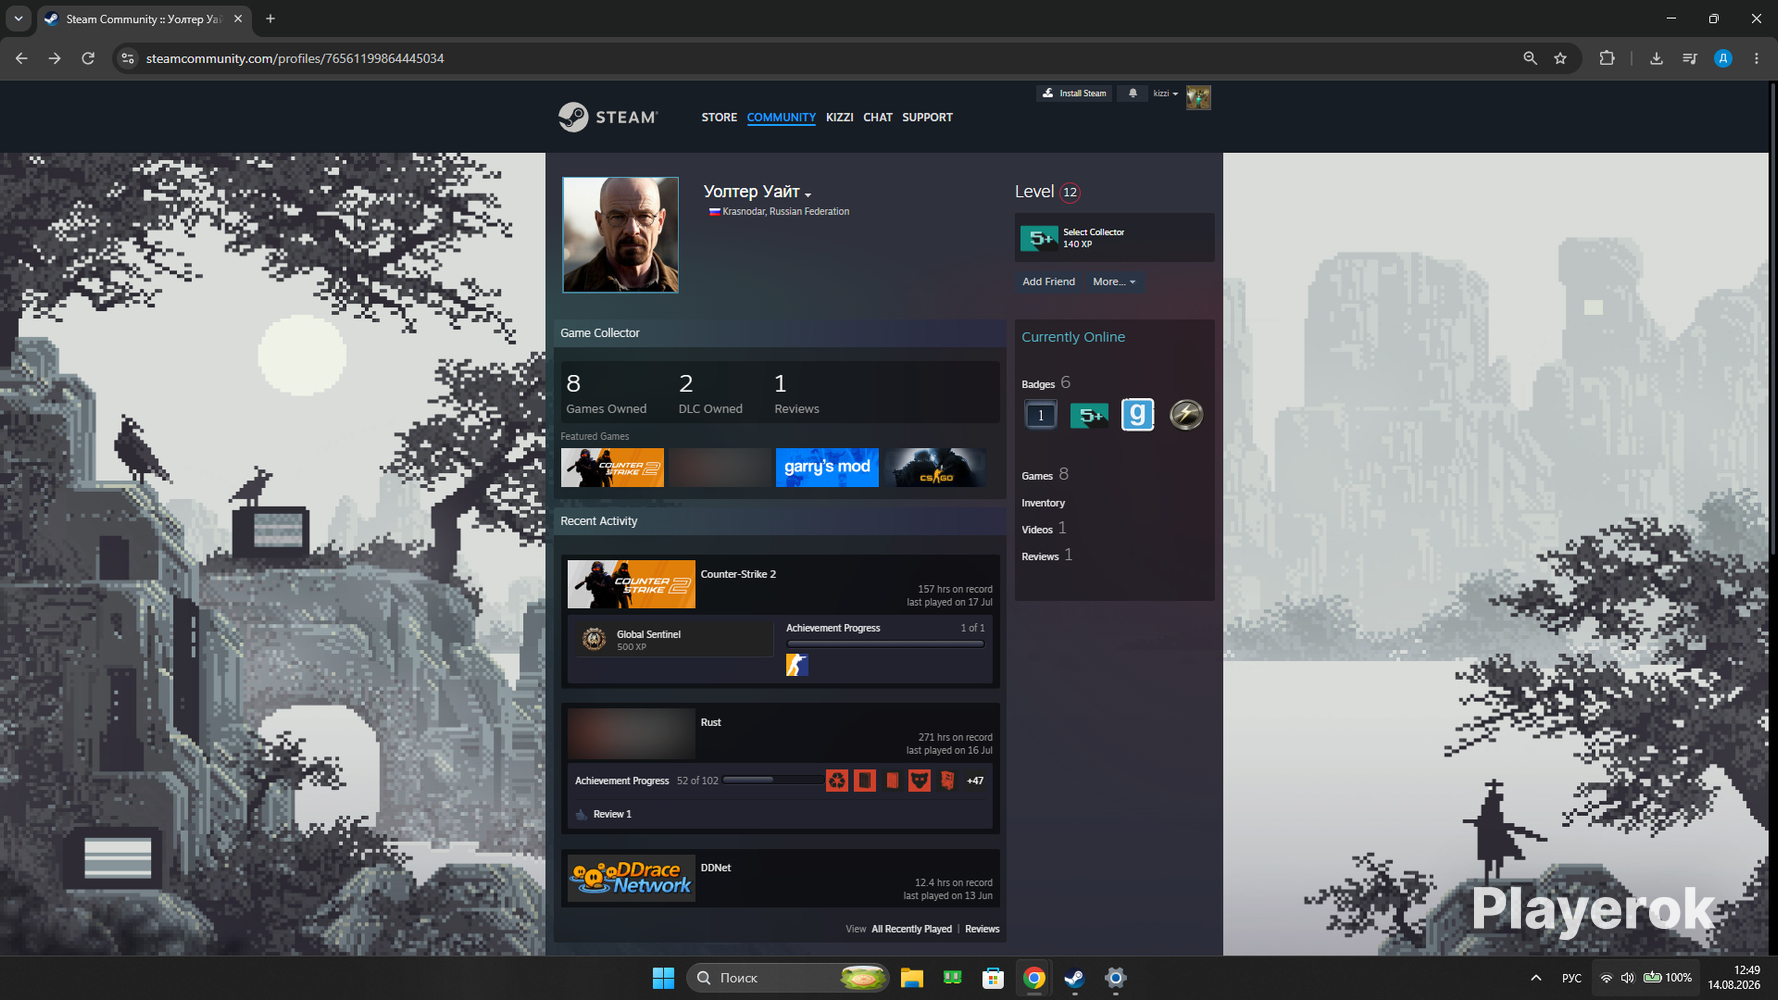Open the DDNet game title link
Screen dimensions: 1778x1000
point(716,868)
